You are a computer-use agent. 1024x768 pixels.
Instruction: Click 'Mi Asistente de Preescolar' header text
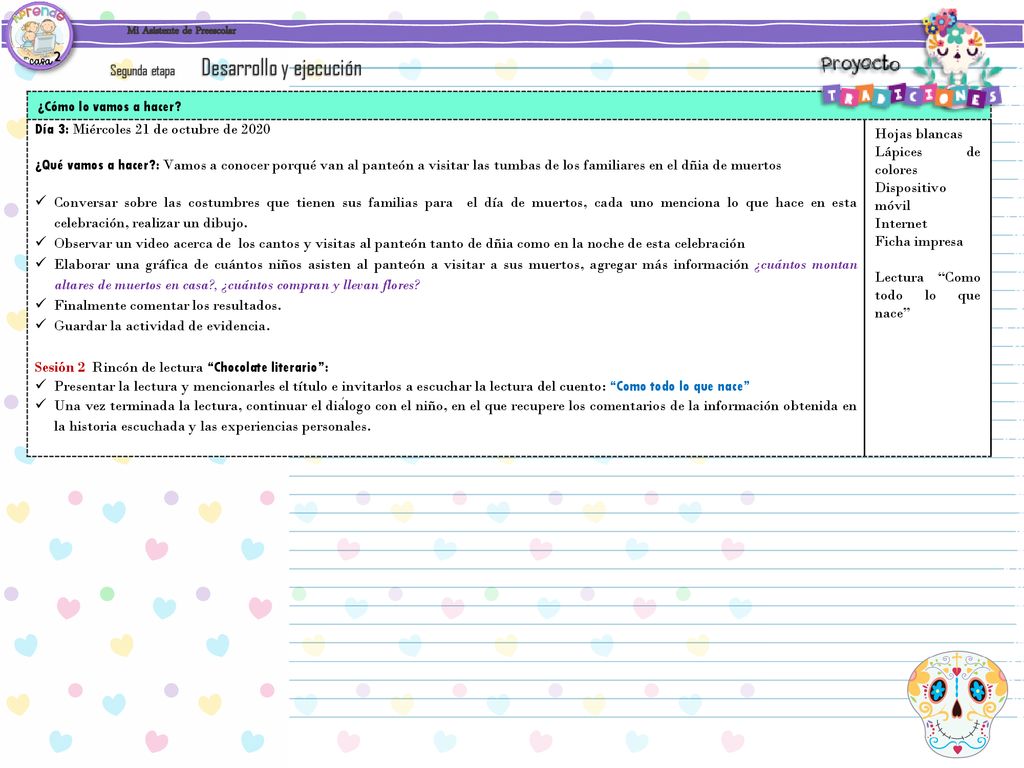click(182, 30)
